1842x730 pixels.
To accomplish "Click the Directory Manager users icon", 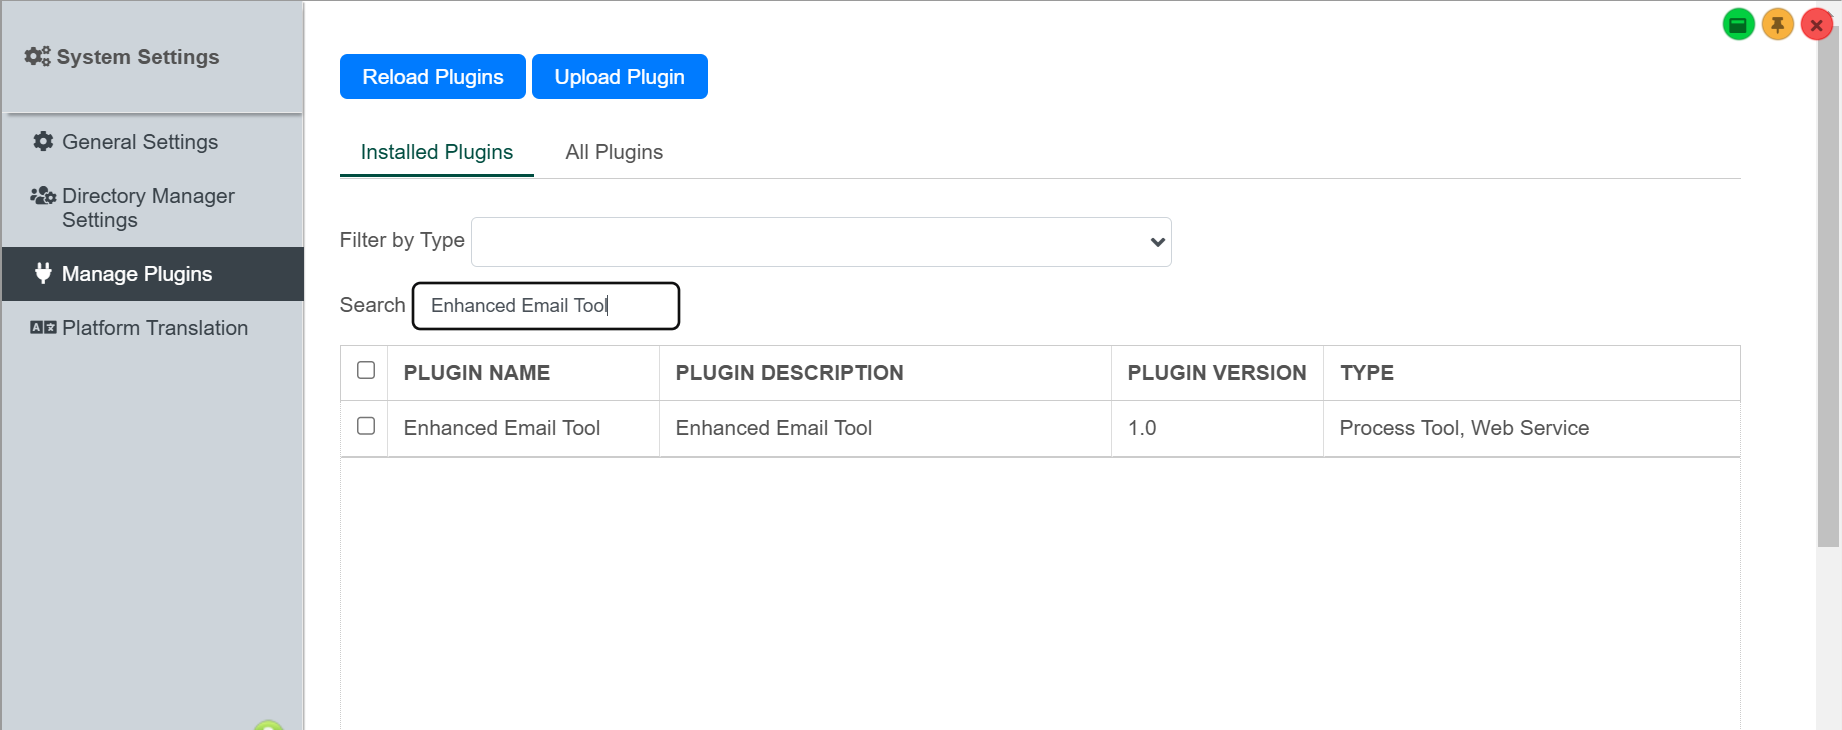I will pyautogui.click(x=43, y=196).
